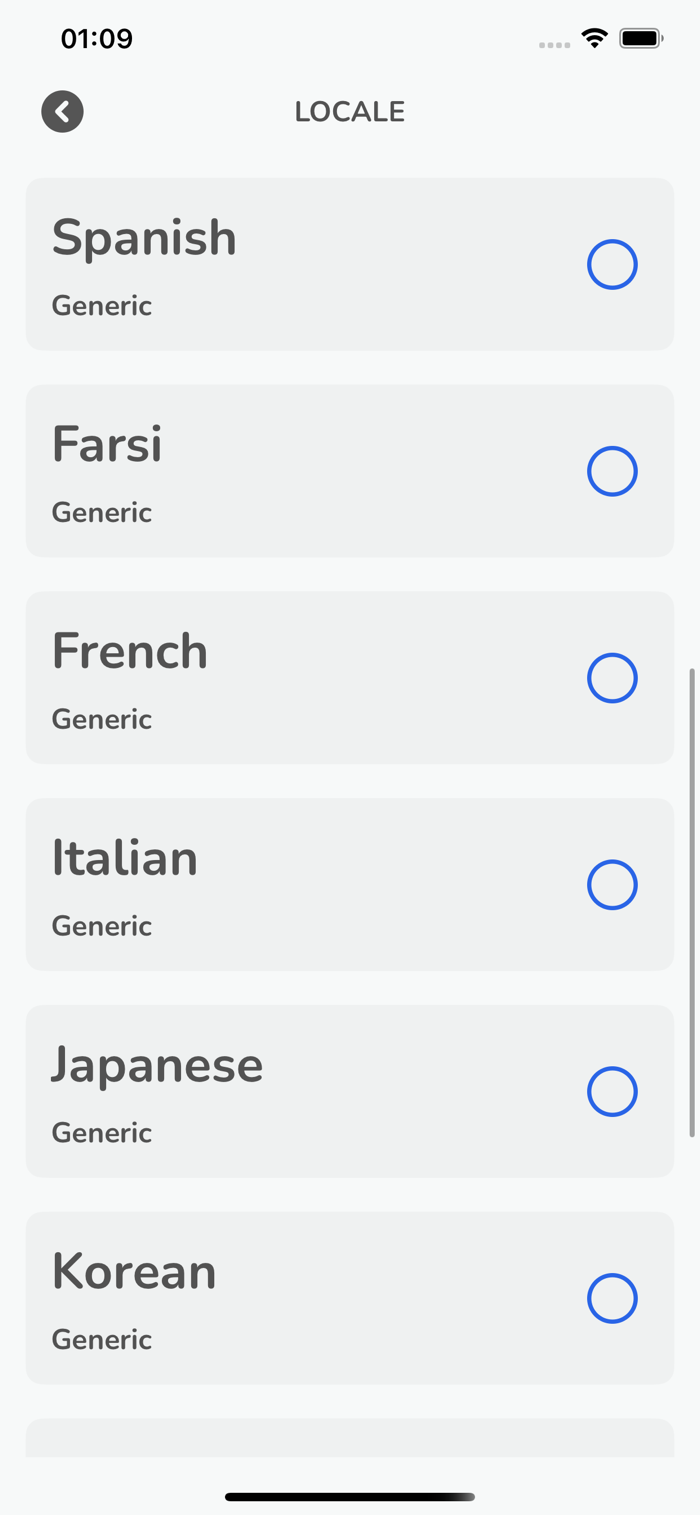Tap the Korean language title
This screenshot has height=1515, width=700.
[134, 1272]
